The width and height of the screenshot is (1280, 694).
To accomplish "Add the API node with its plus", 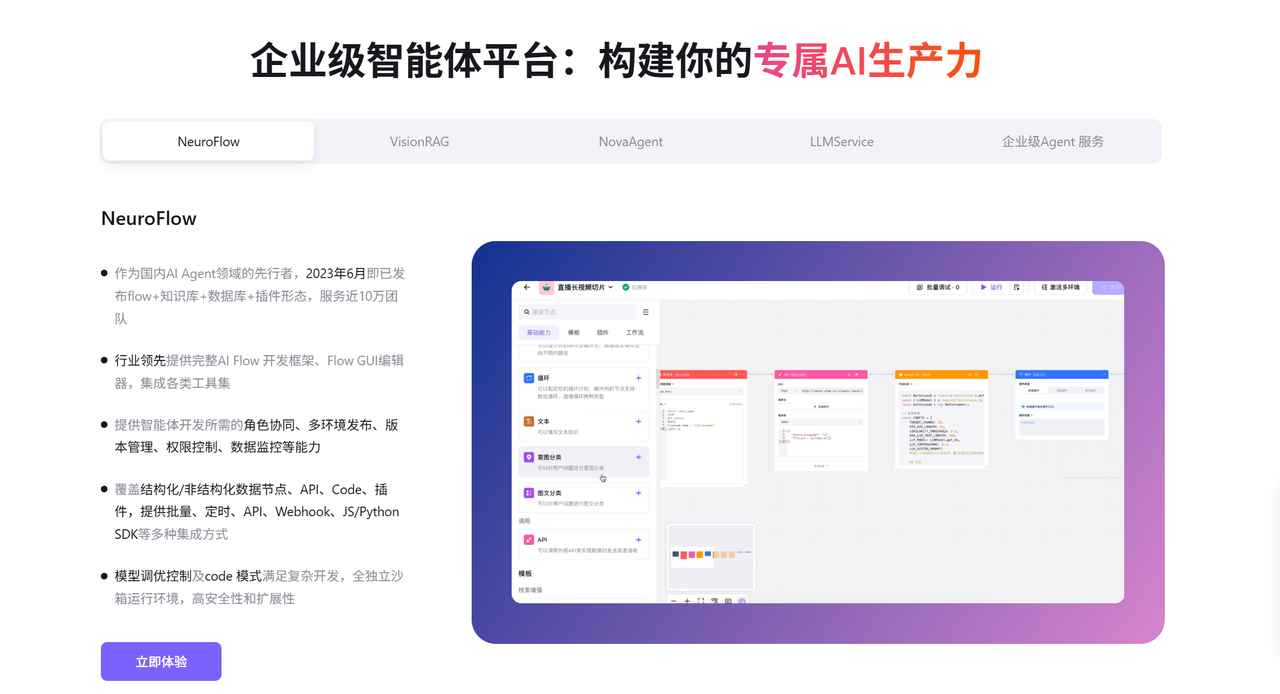I will [x=638, y=540].
